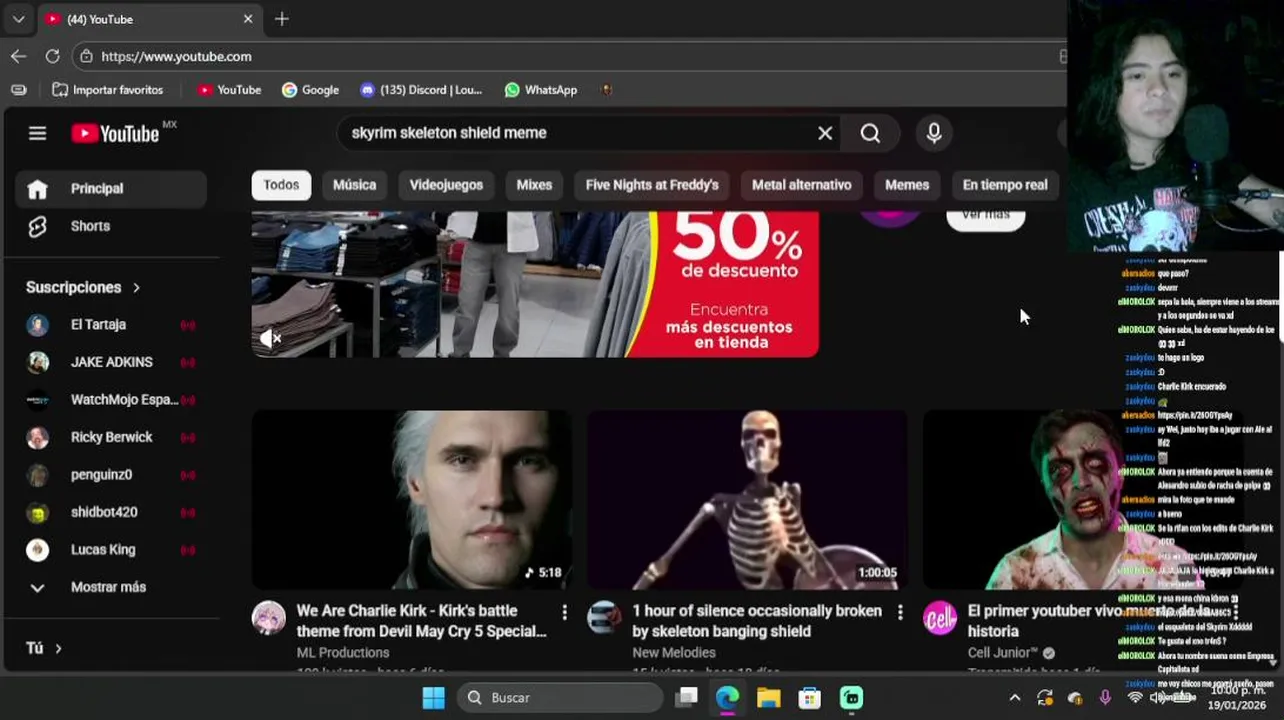Clear the search box text
Screen dimensions: 1284x720
tap(825, 133)
